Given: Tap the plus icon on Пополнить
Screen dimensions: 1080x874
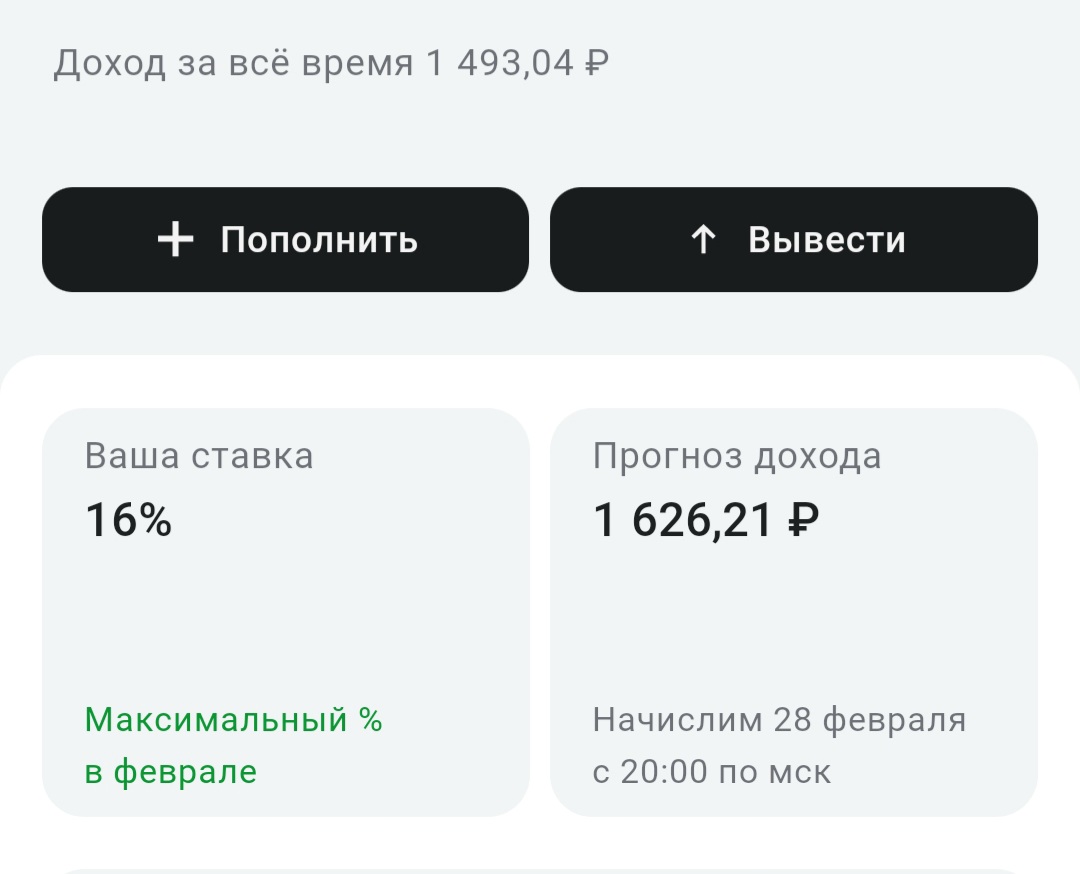Looking at the screenshot, I should pos(176,240).
